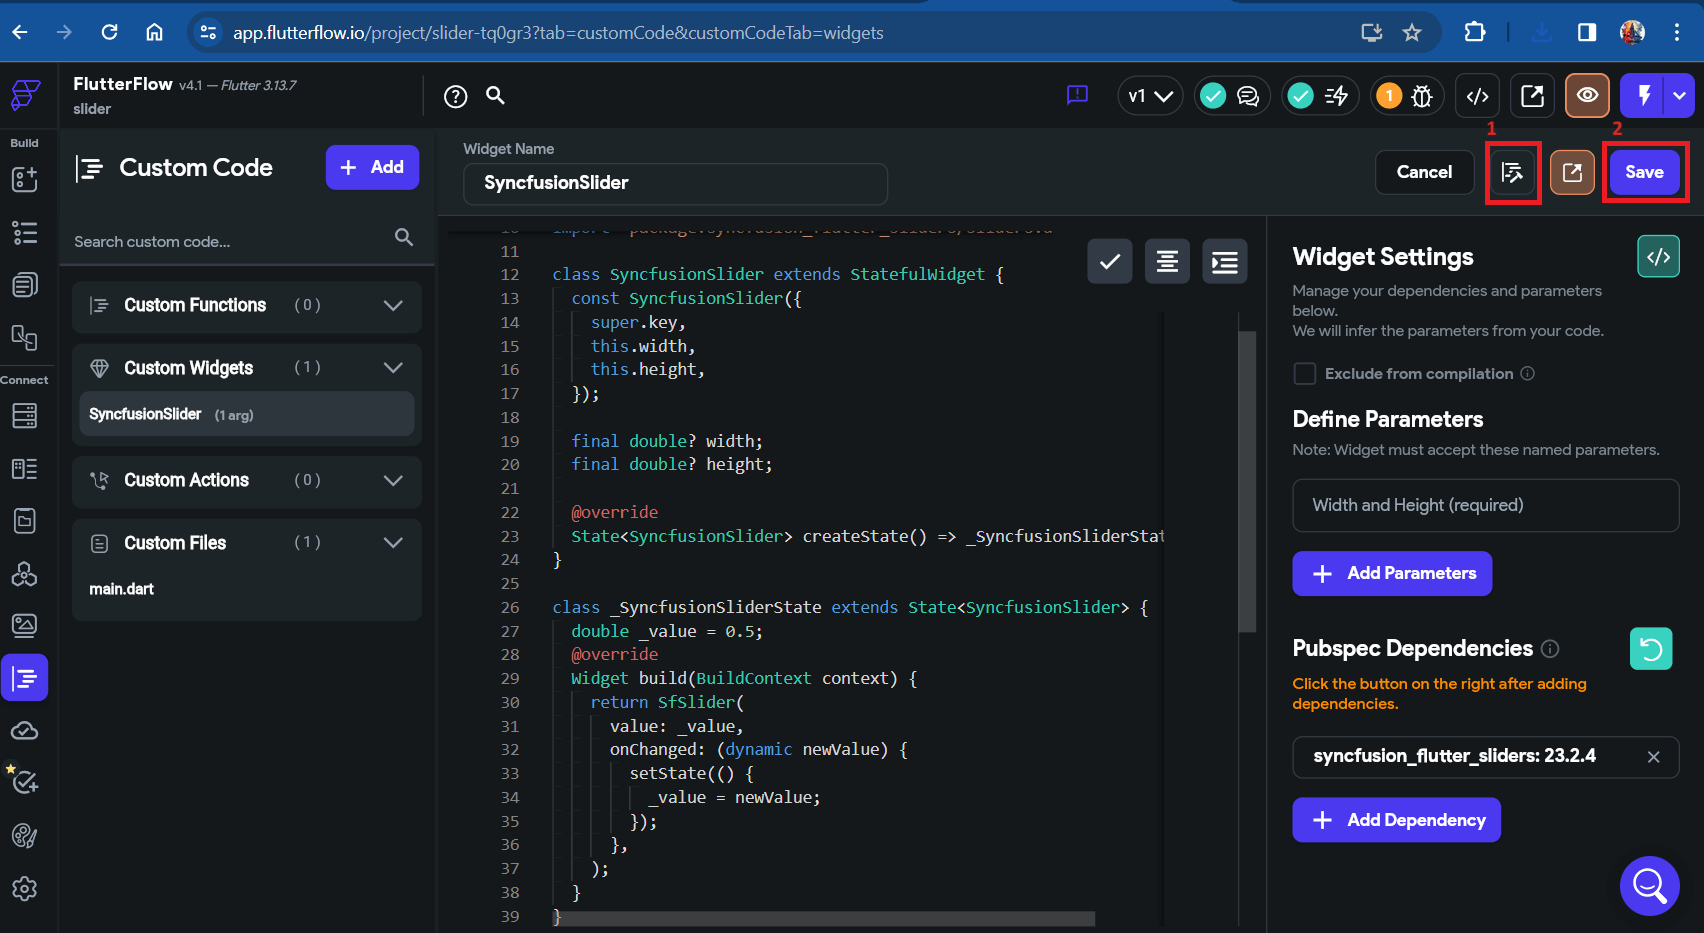
Task: Click the Cancel button
Action: click(x=1424, y=172)
